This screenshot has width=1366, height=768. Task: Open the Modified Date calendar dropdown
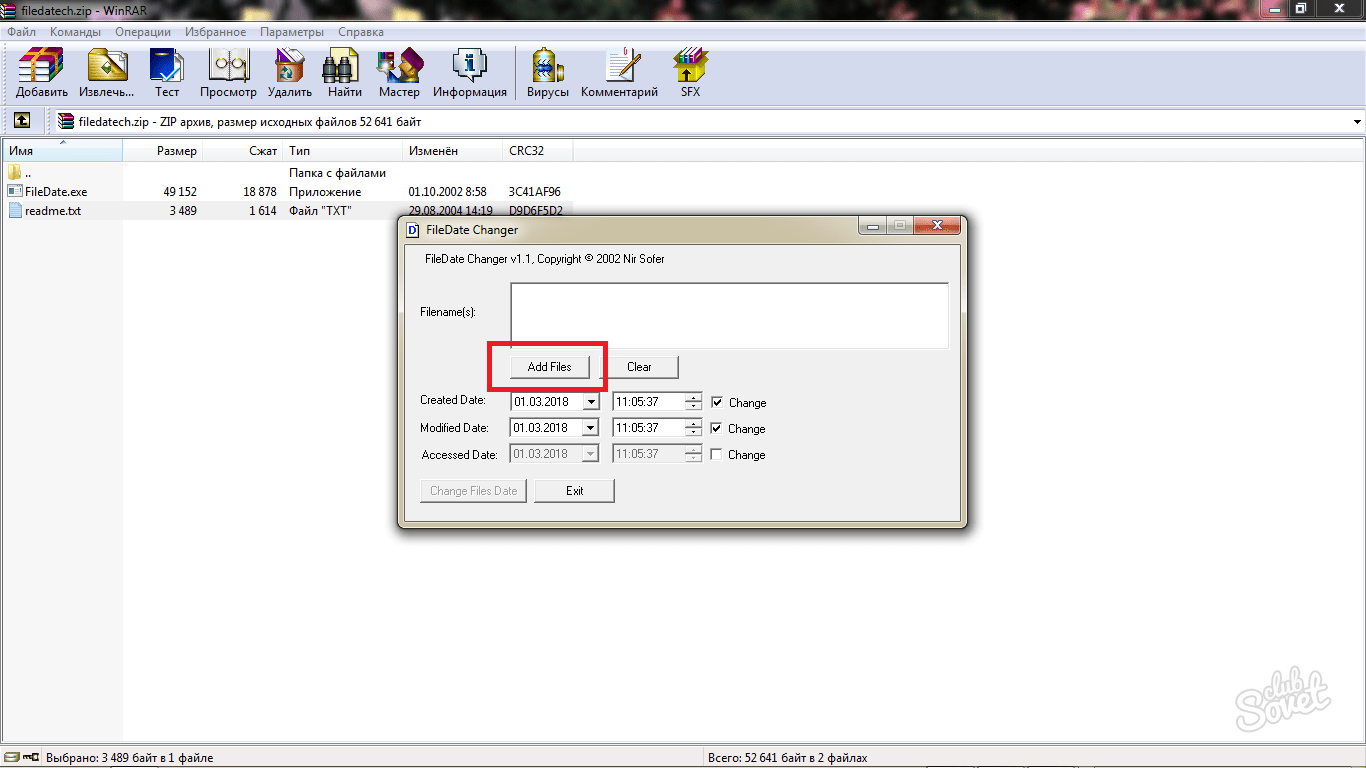pyautogui.click(x=591, y=428)
